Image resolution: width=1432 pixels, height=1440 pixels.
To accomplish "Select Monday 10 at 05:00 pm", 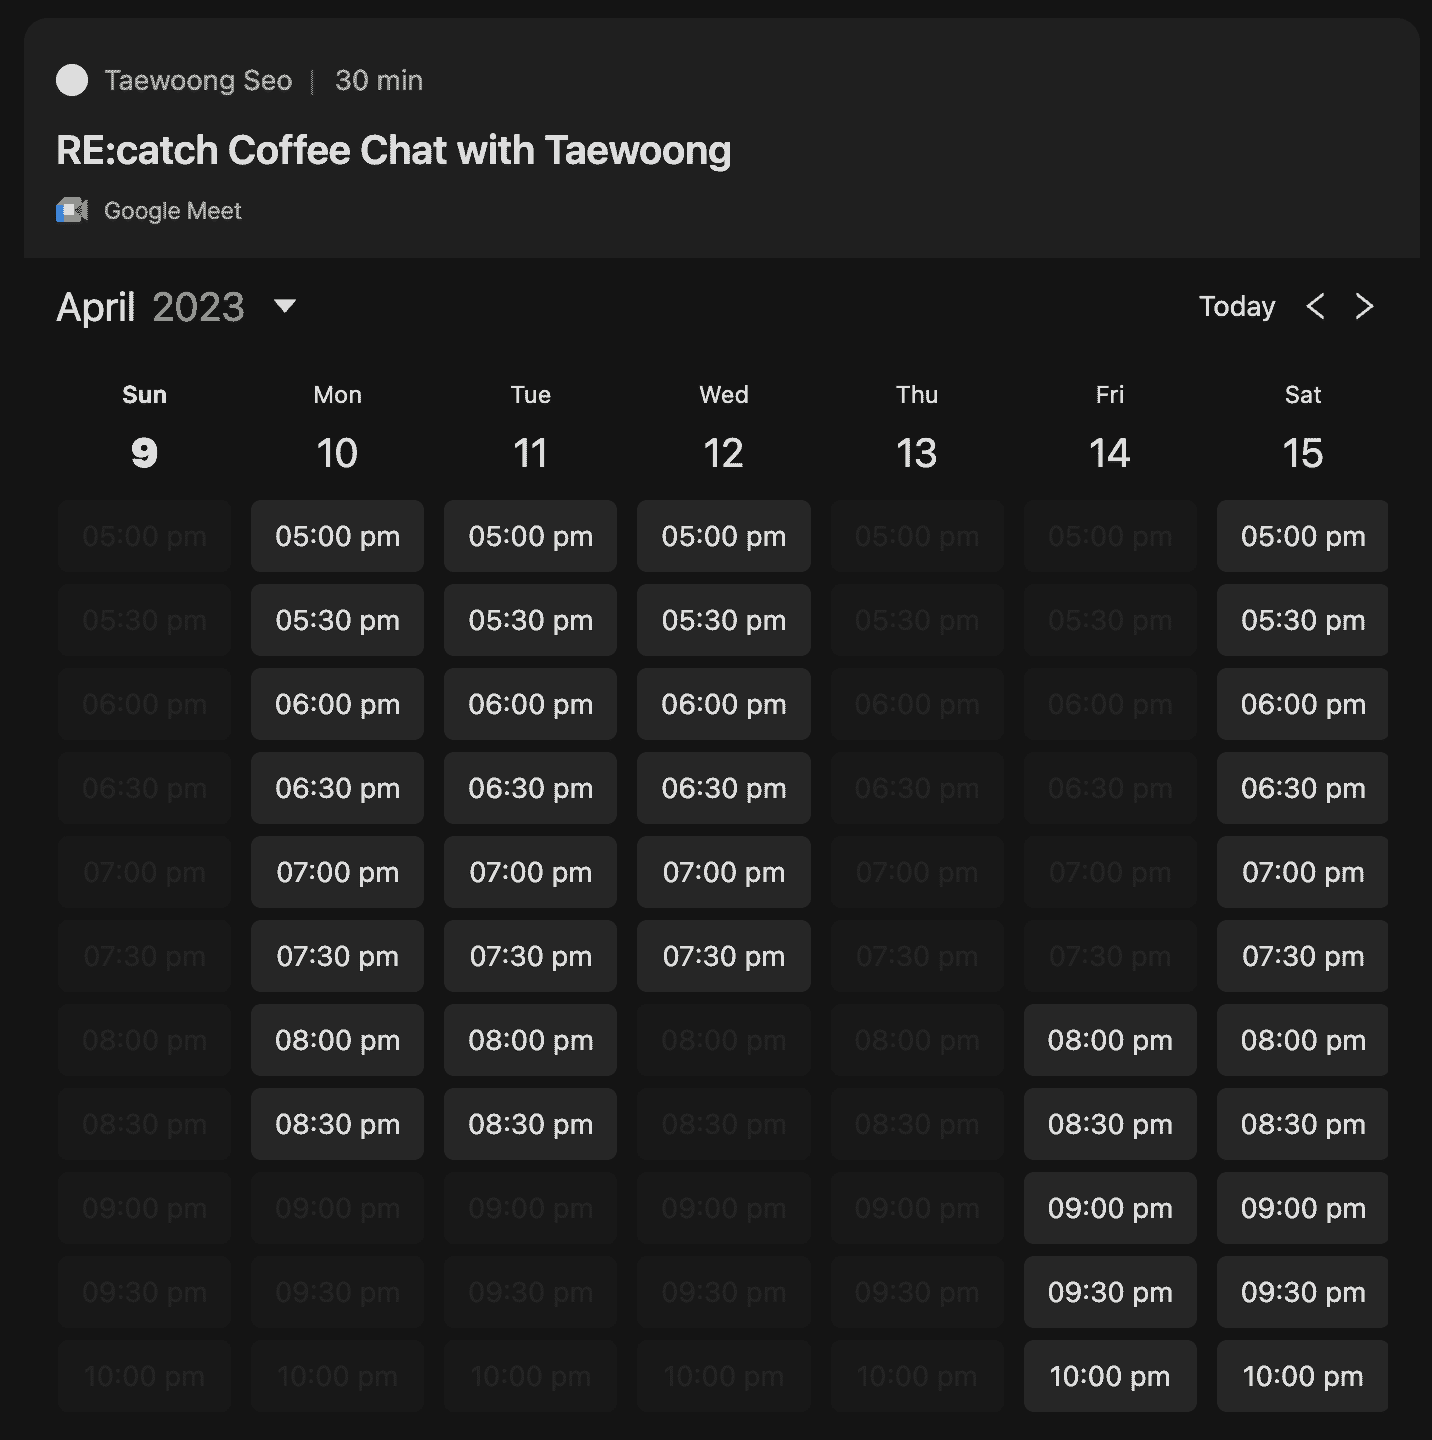I will click(337, 537).
